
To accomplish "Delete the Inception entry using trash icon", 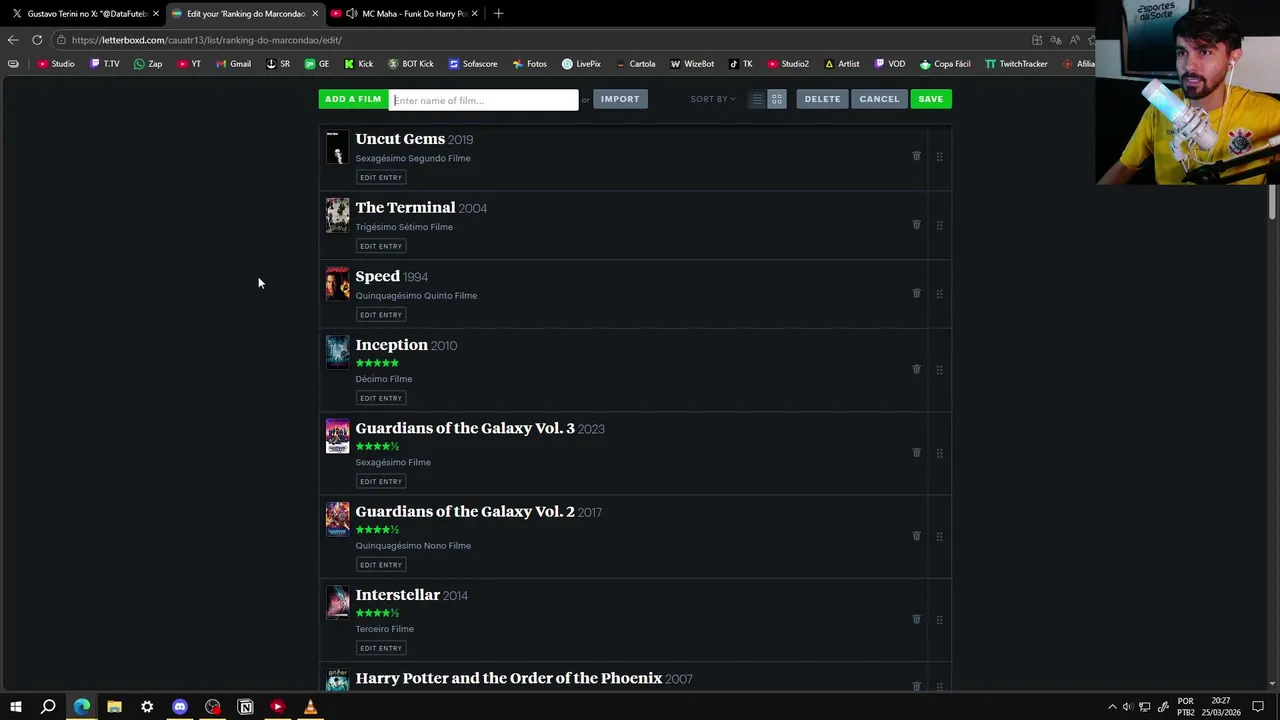I will coord(916,369).
